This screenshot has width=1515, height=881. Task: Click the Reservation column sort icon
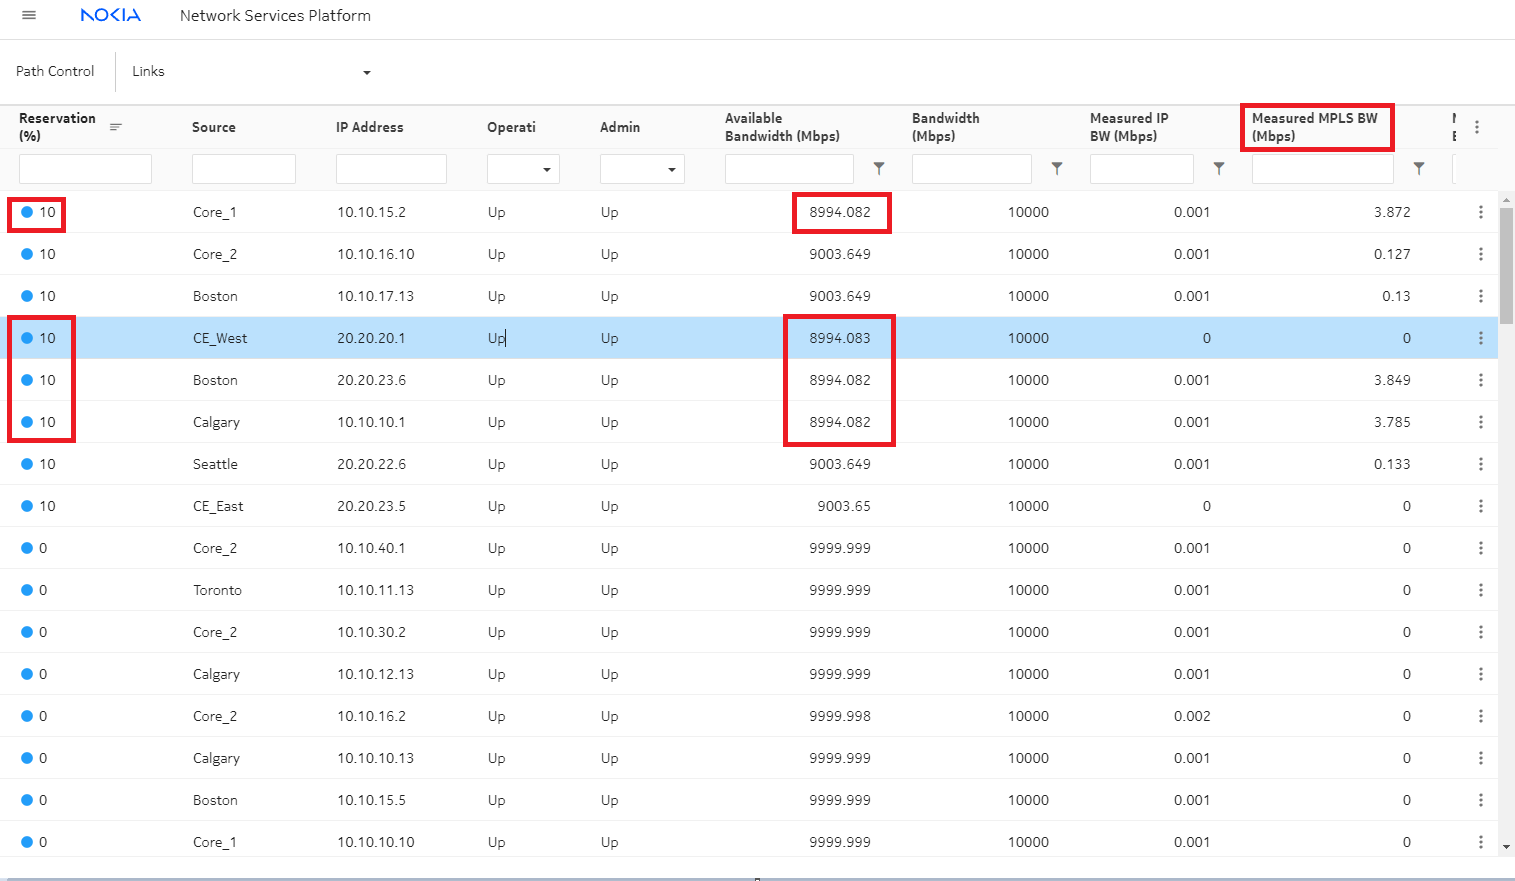[116, 127]
